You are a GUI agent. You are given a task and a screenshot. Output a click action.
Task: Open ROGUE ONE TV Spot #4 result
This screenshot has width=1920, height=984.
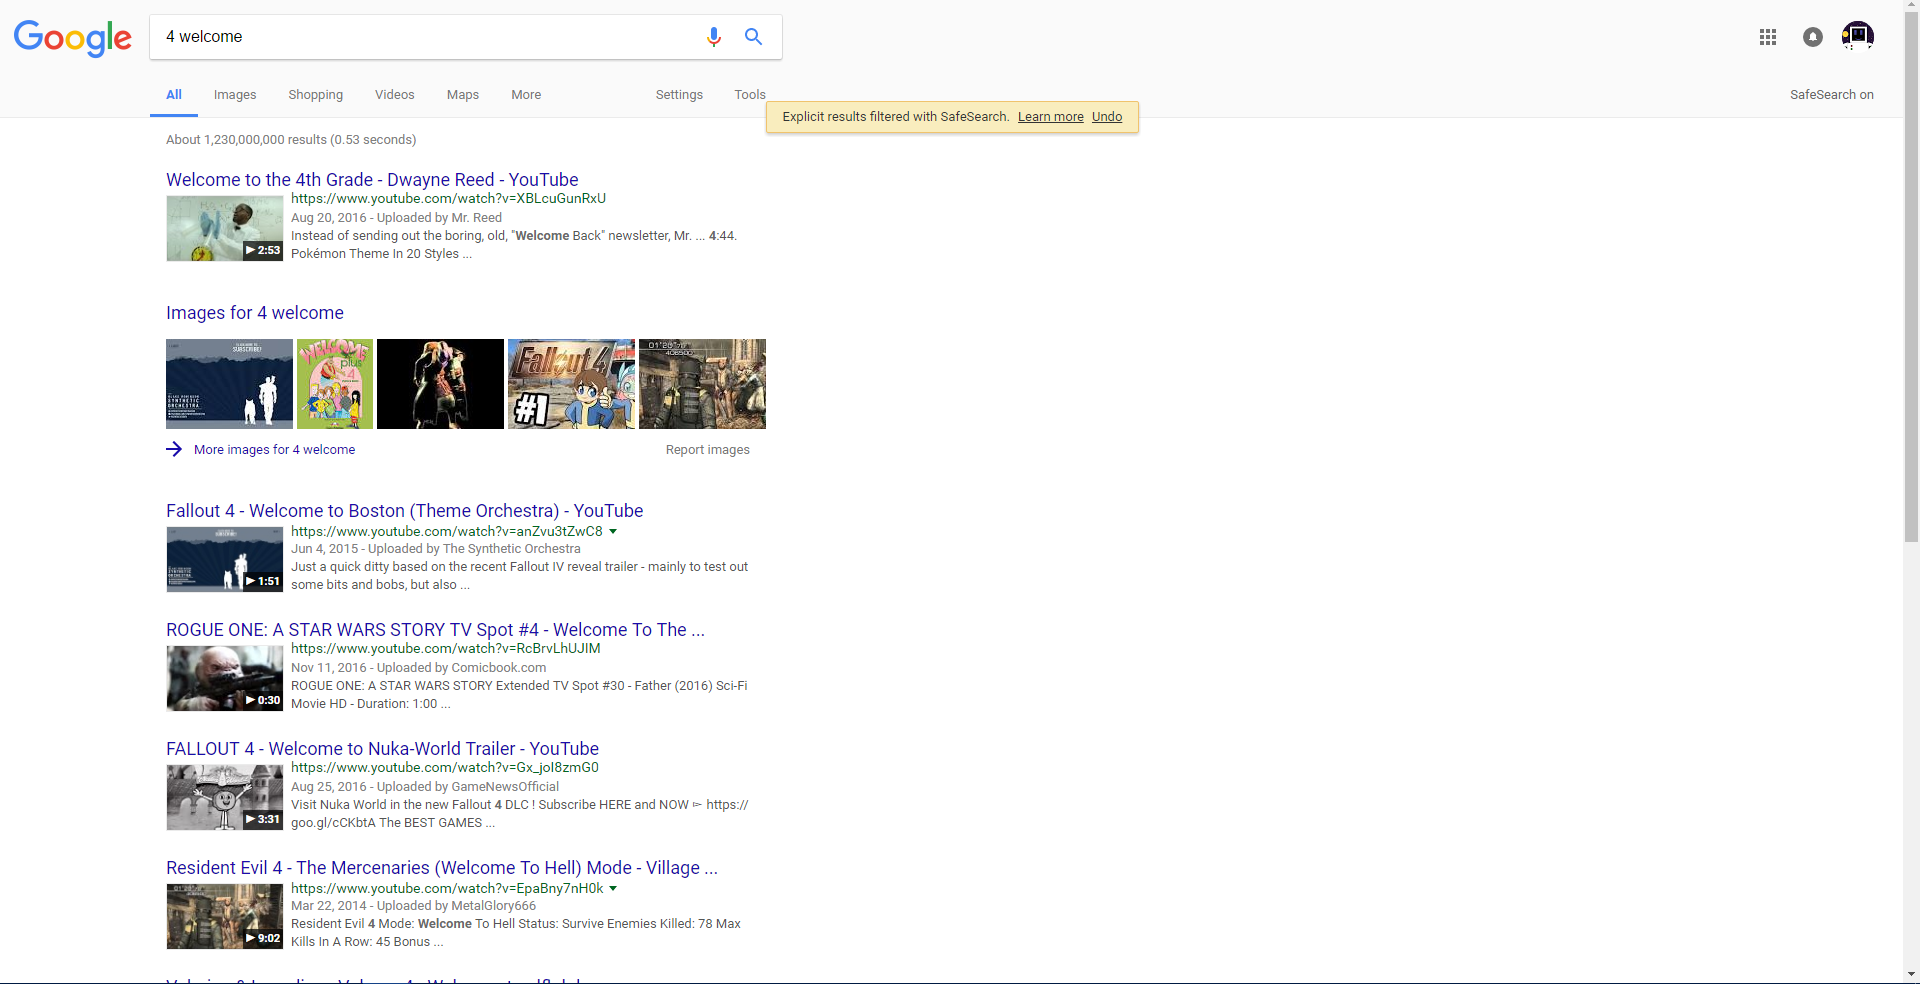(x=435, y=630)
